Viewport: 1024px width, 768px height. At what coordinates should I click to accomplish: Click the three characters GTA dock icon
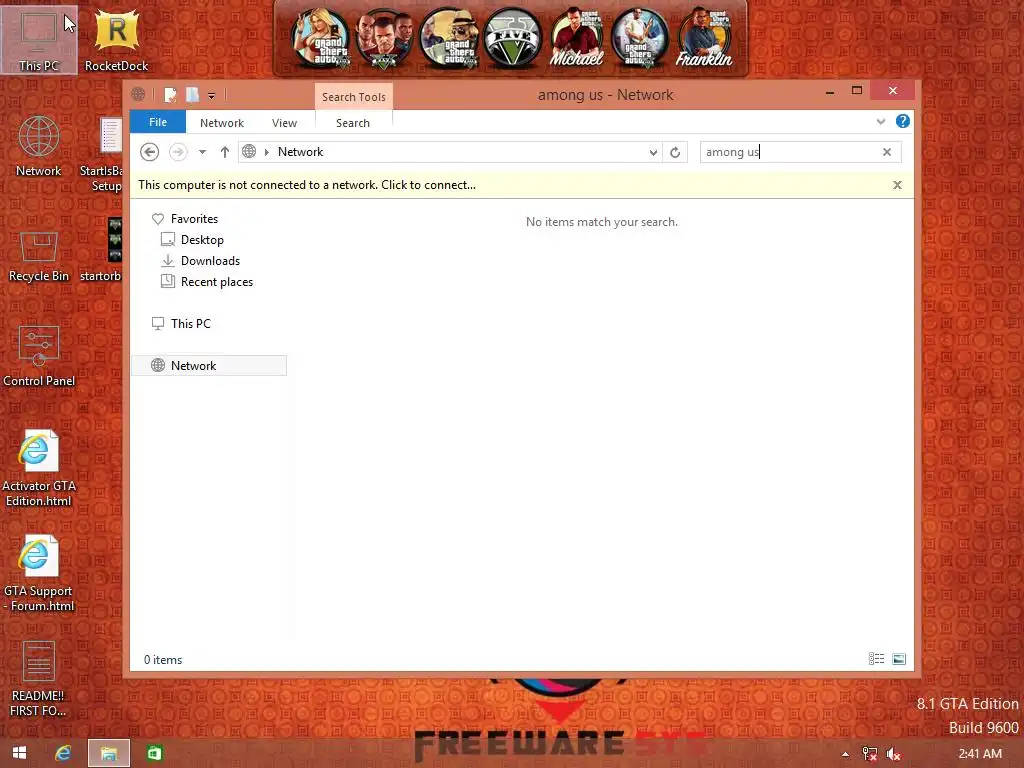[385, 38]
